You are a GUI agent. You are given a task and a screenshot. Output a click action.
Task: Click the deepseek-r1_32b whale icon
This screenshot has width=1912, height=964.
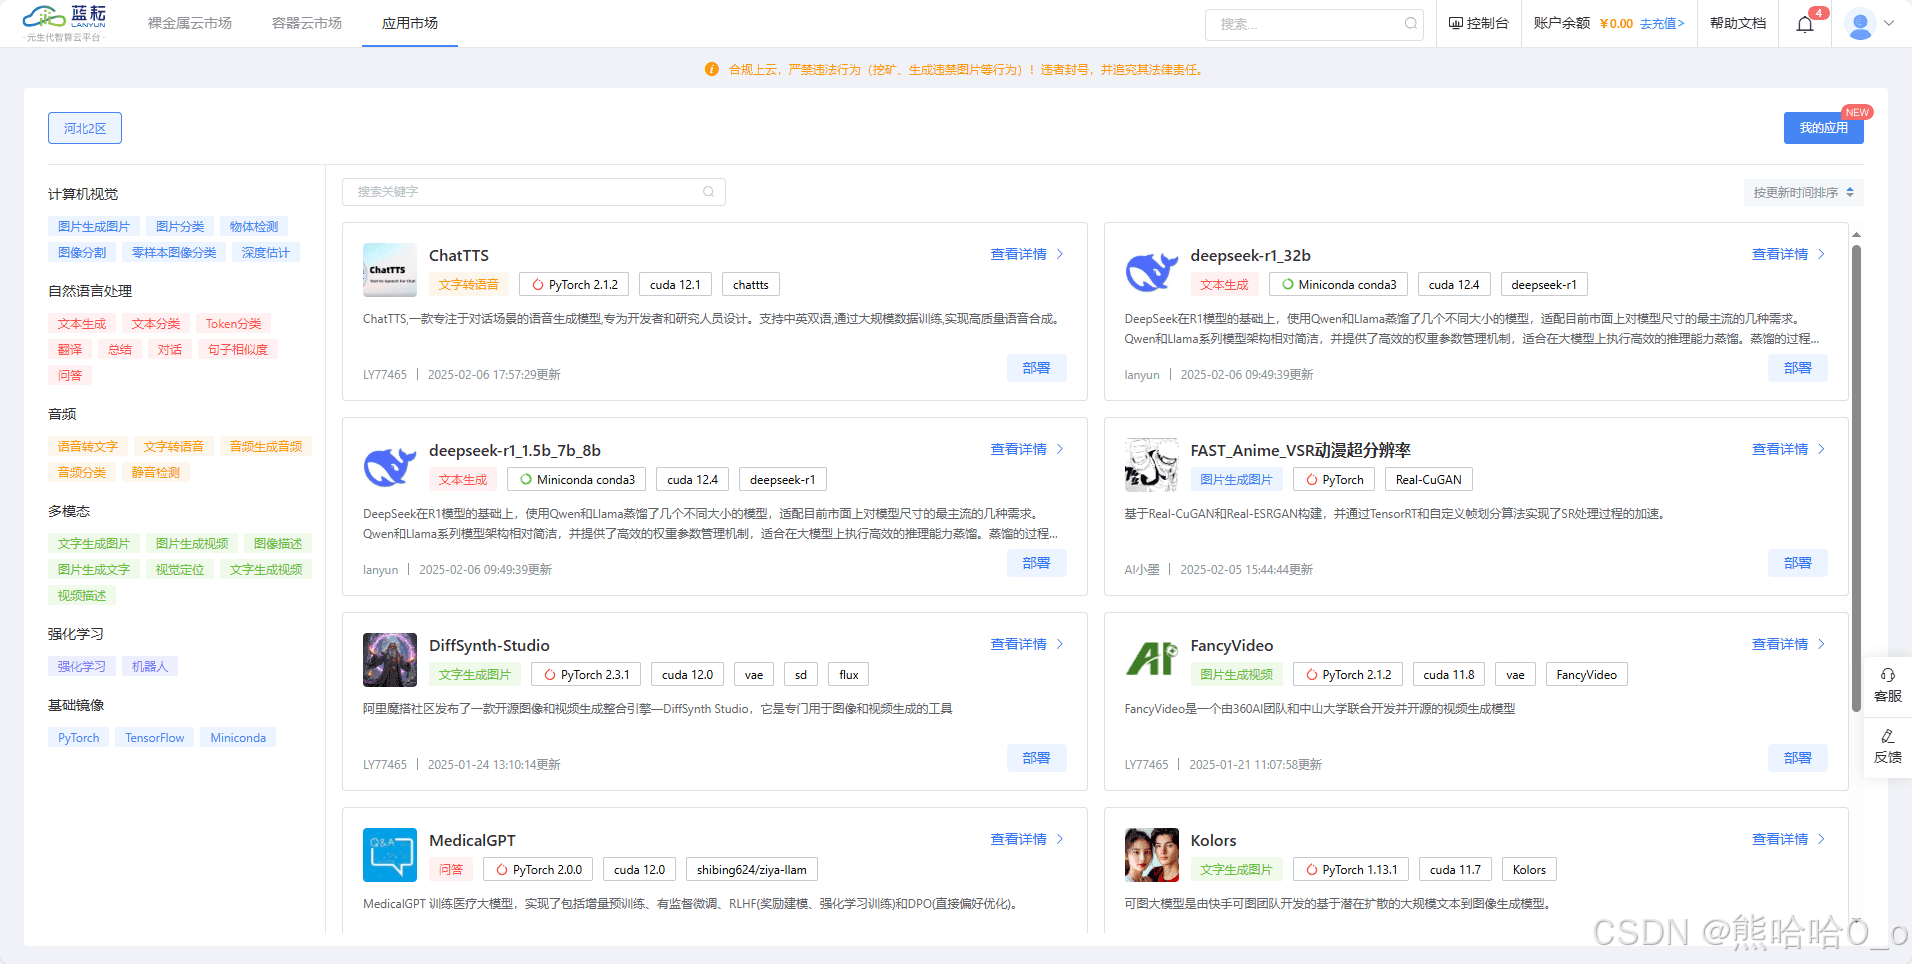1151,270
